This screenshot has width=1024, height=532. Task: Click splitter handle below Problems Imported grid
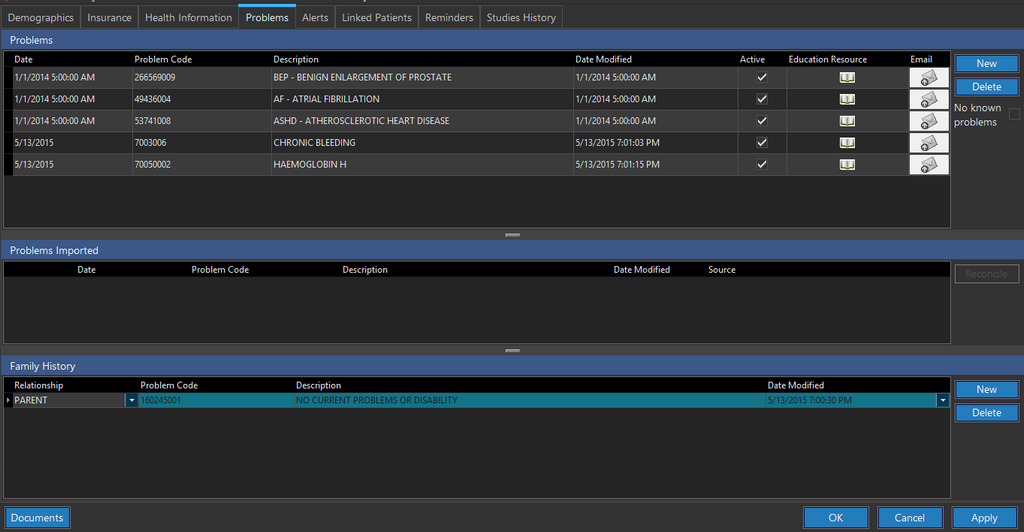click(x=512, y=350)
